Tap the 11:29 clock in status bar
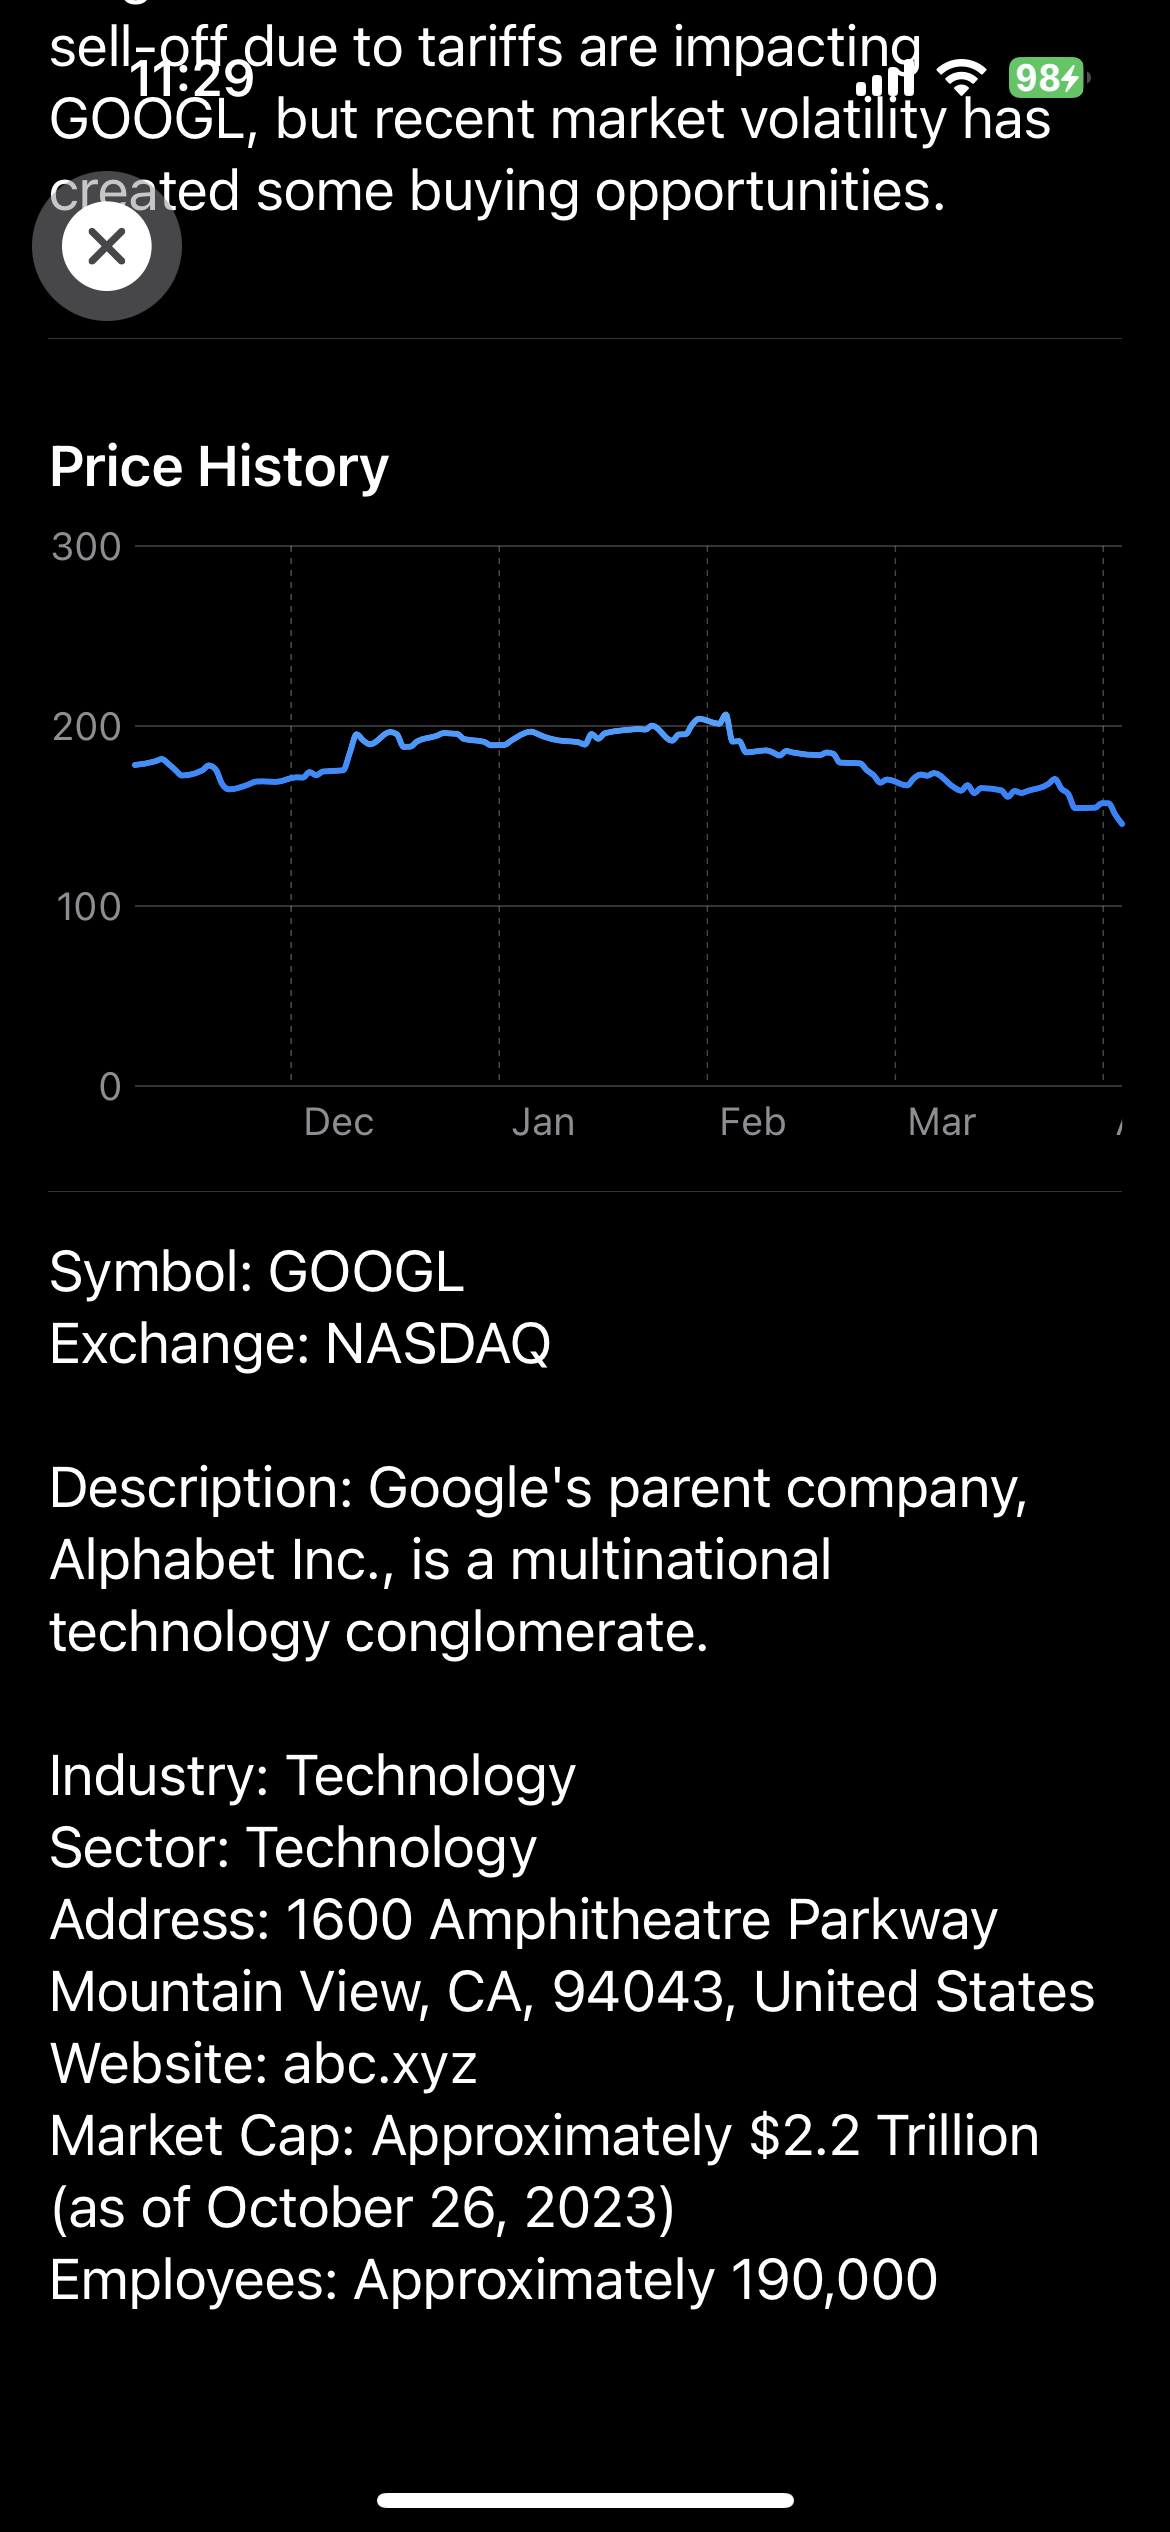Screen dimensions: 1170x2532 [x=193, y=78]
